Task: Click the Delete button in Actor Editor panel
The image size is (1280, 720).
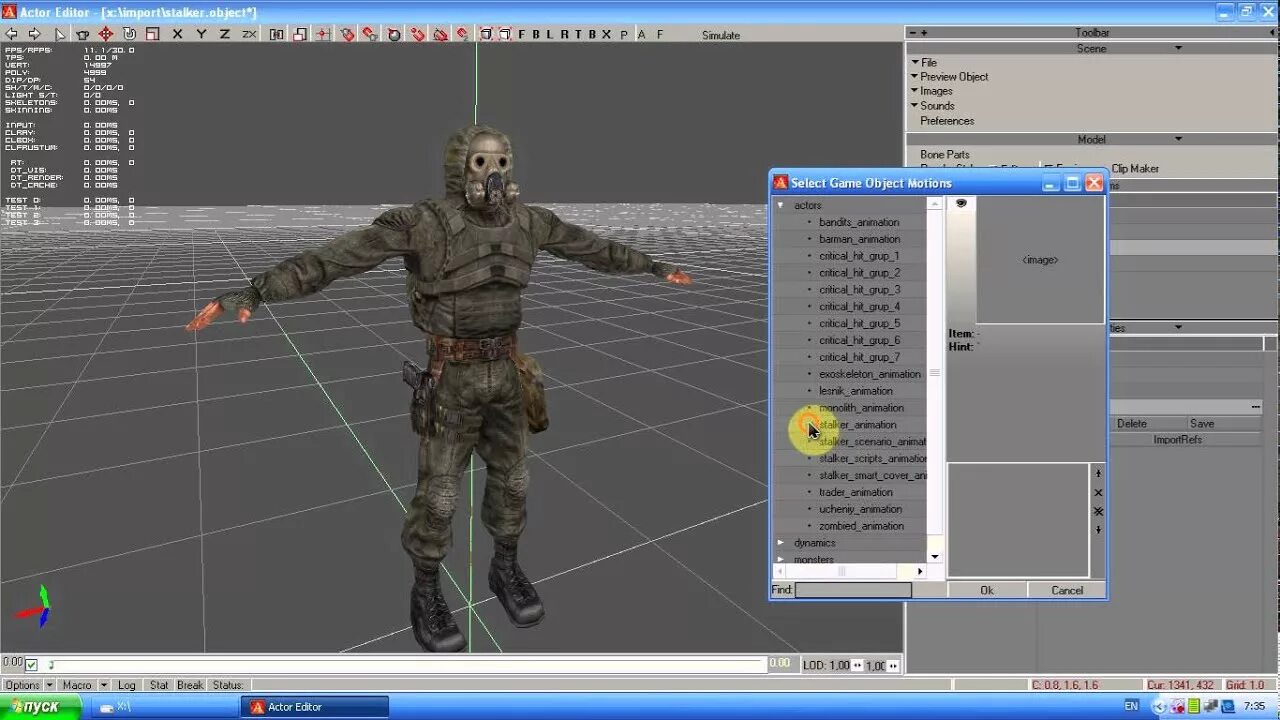Action: [x=1132, y=423]
